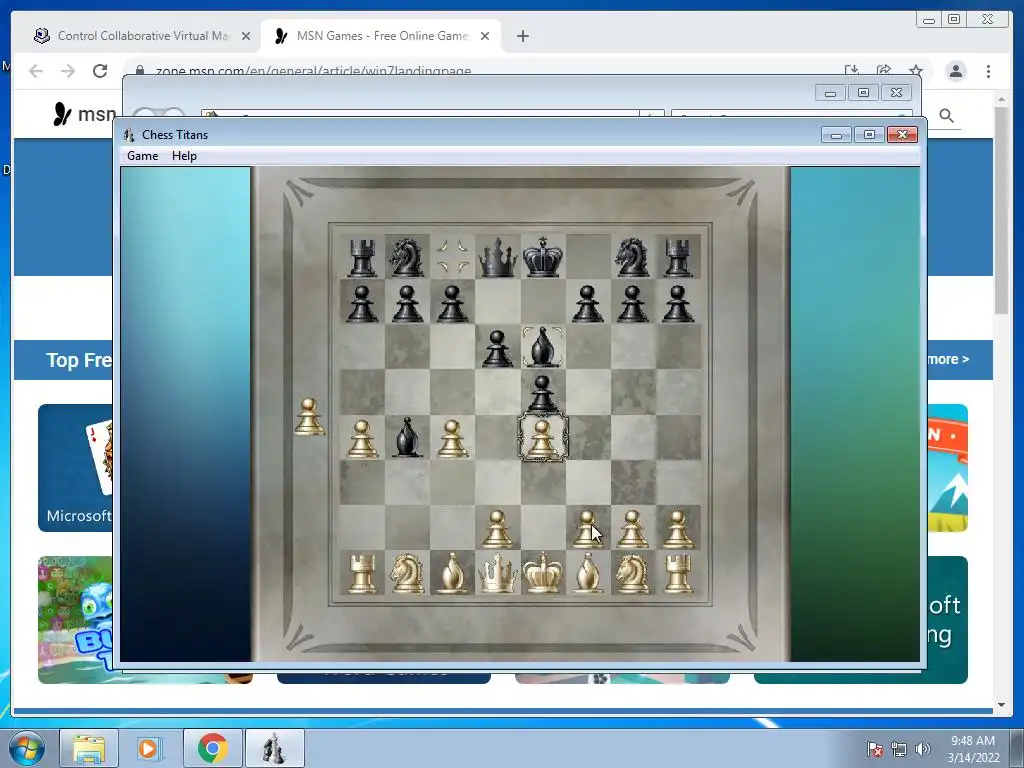Select the white knight beside the left rook

tap(406, 573)
